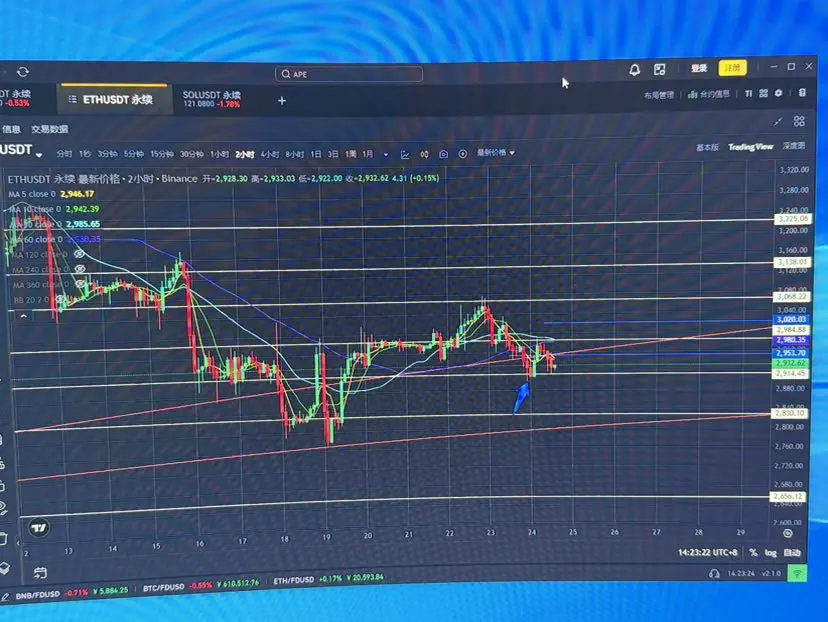Switch chart to 深度图 depth view
Image resolution: width=828 pixels, height=622 pixels.
(794, 145)
